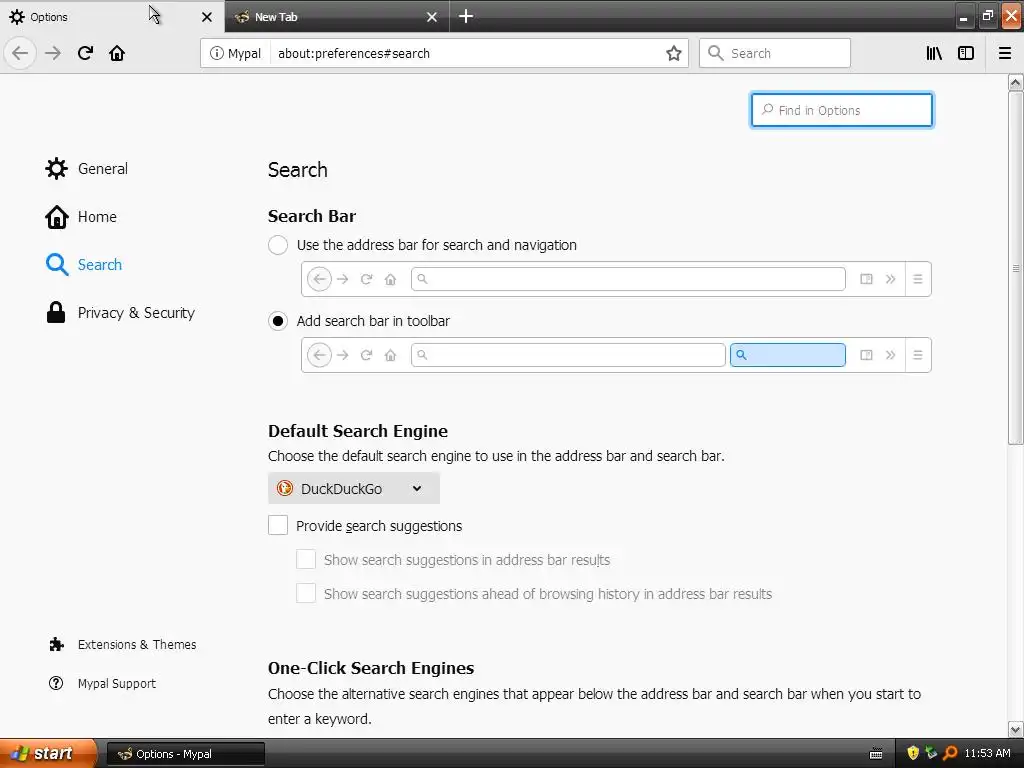Click the network connection tray icon
The height and width of the screenshot is (768, 1024).
(x=931, y=753)
